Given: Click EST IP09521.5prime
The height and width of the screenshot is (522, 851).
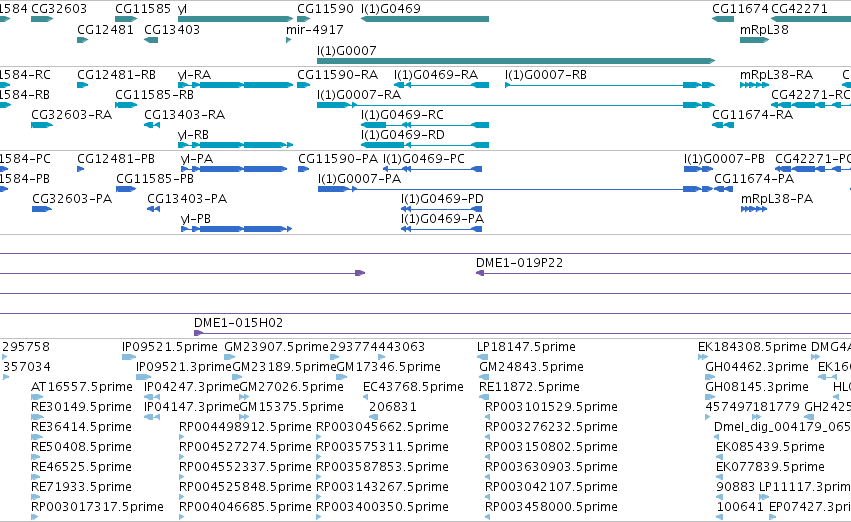Looking at the screenshot, I should point(170,347).
